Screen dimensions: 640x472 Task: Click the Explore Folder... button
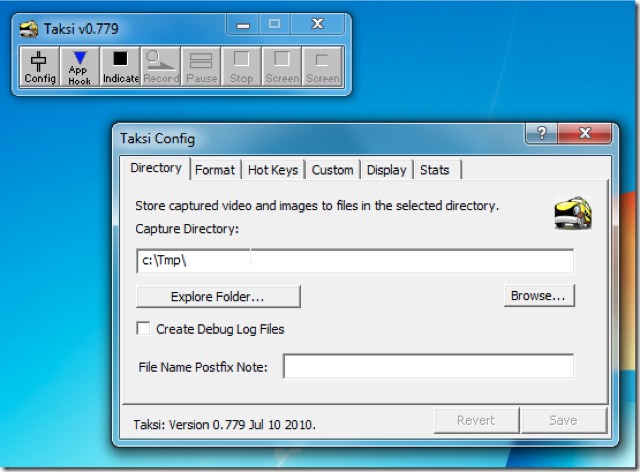(x=218, y=296)
